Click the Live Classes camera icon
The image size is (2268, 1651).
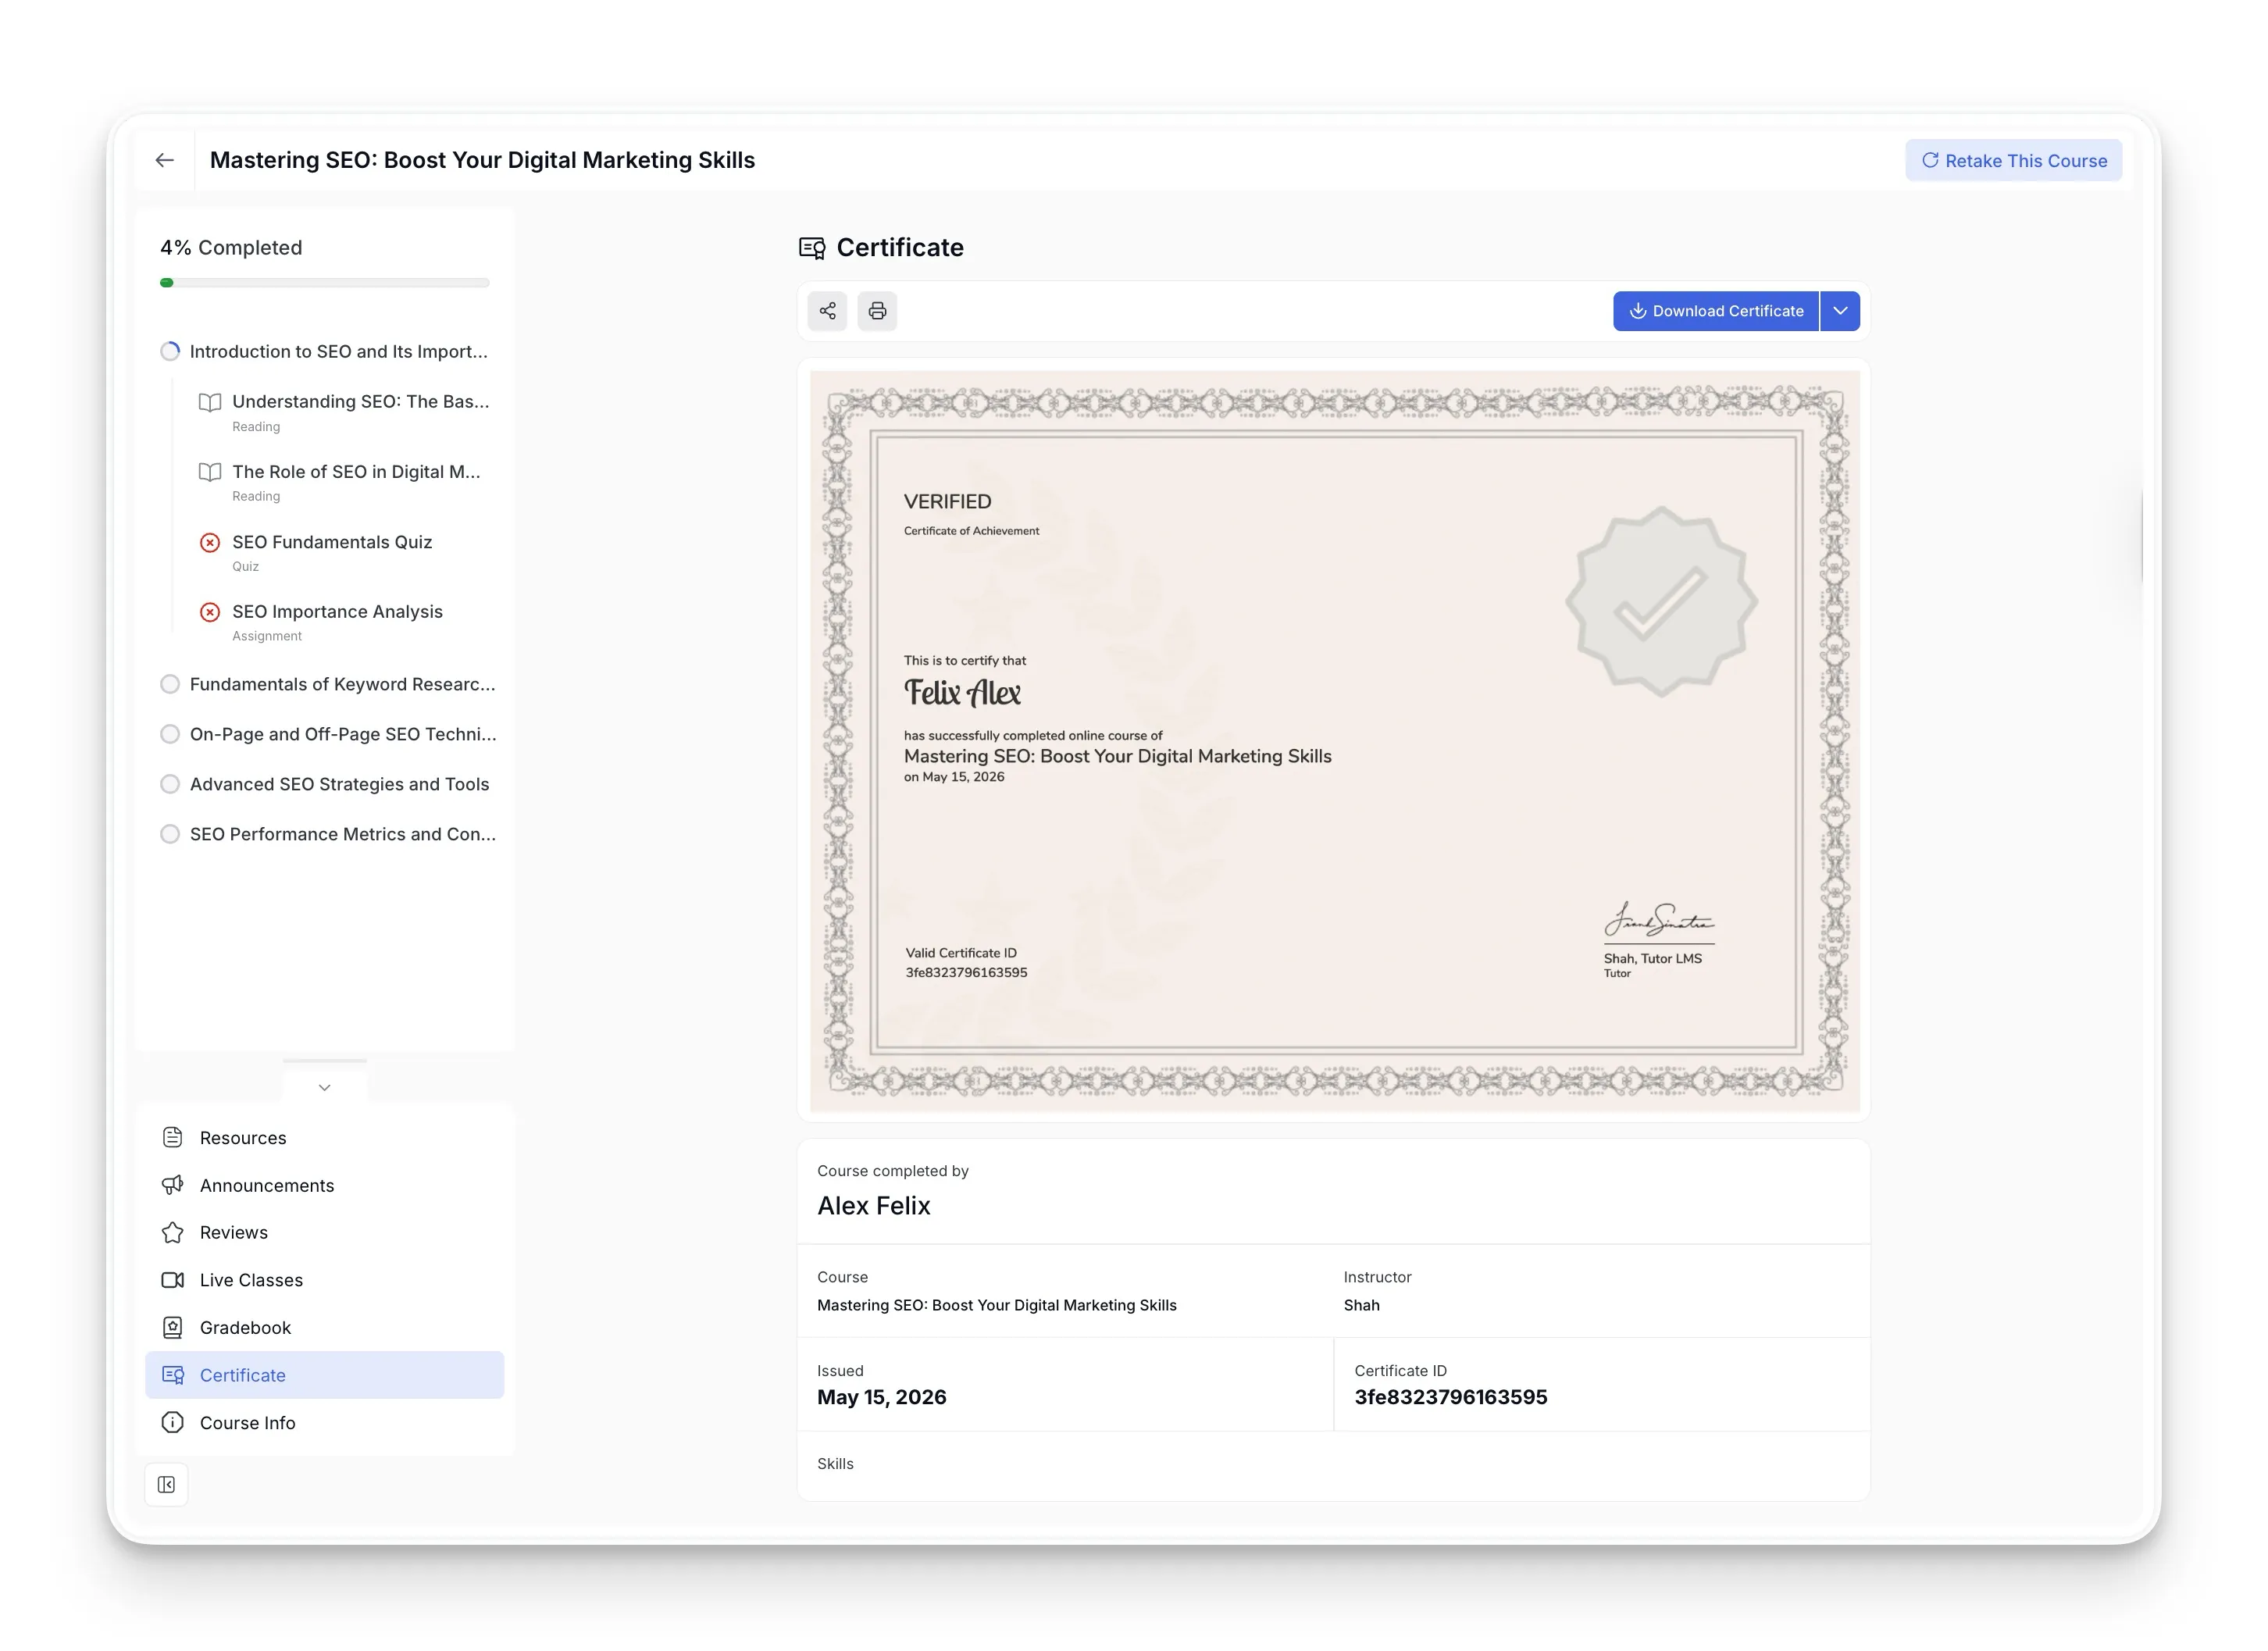(172, 1280)
